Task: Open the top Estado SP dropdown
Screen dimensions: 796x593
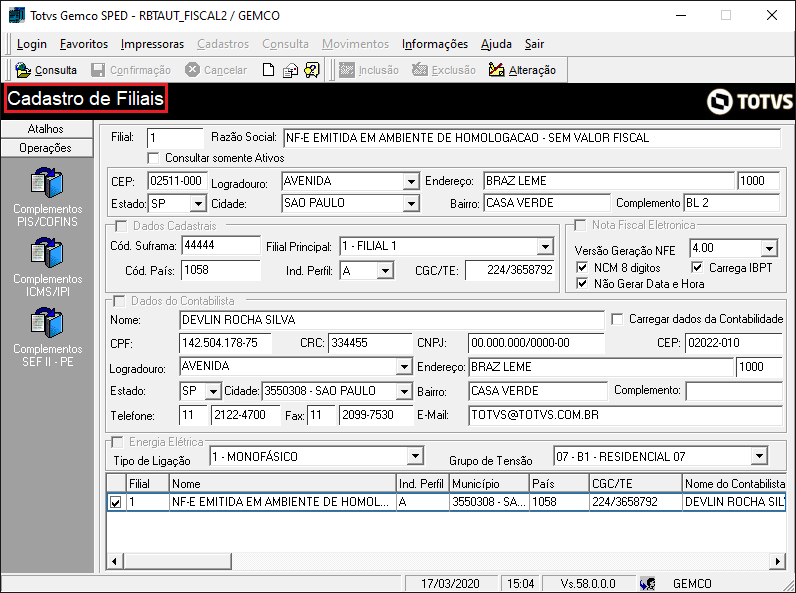Action: [x=198, y=204]
